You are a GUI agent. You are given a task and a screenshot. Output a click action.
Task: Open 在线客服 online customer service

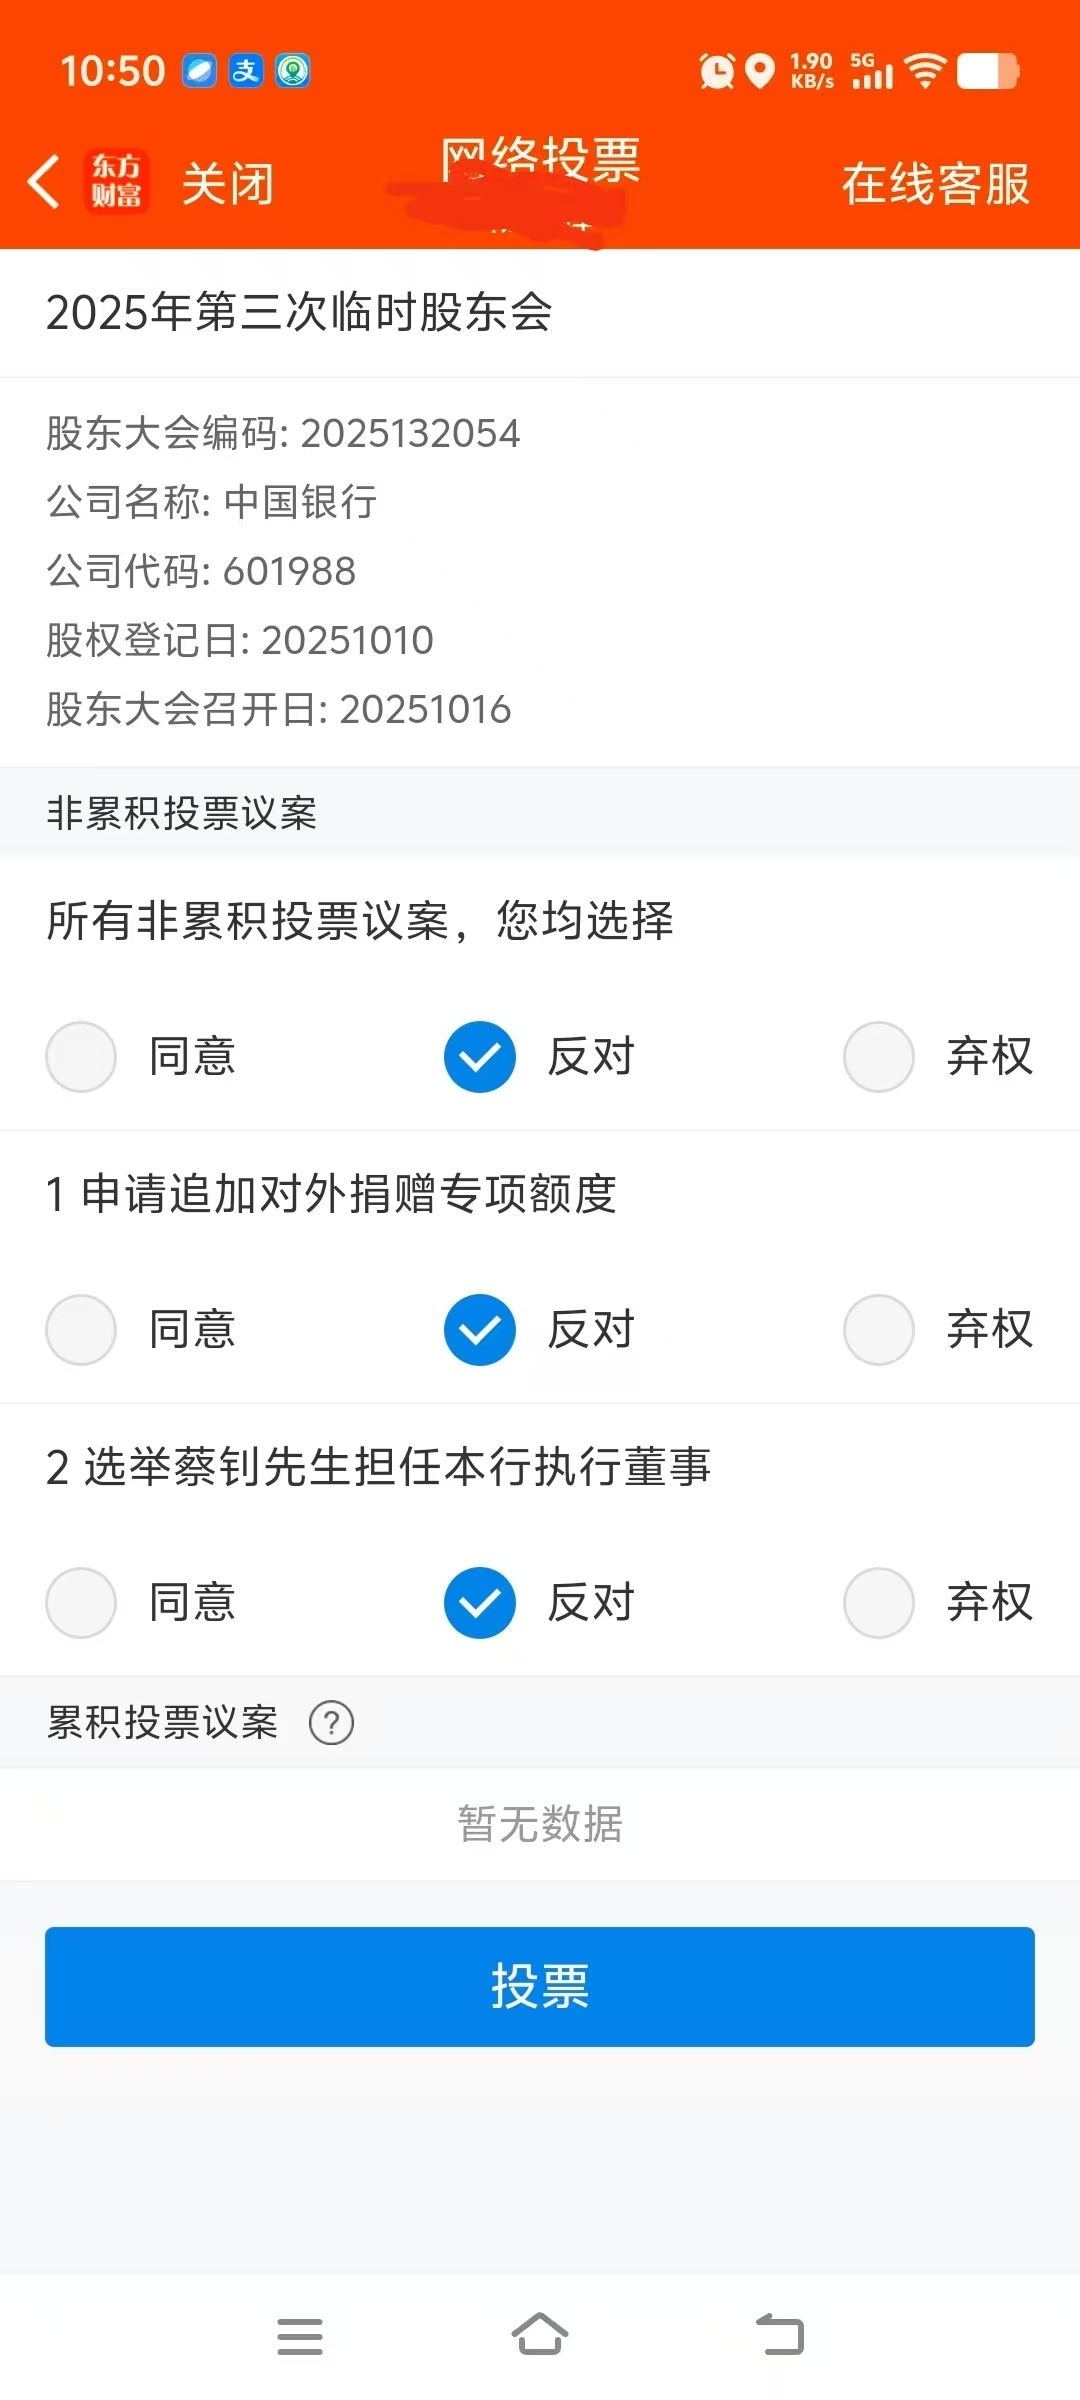[x=935, y=184]
